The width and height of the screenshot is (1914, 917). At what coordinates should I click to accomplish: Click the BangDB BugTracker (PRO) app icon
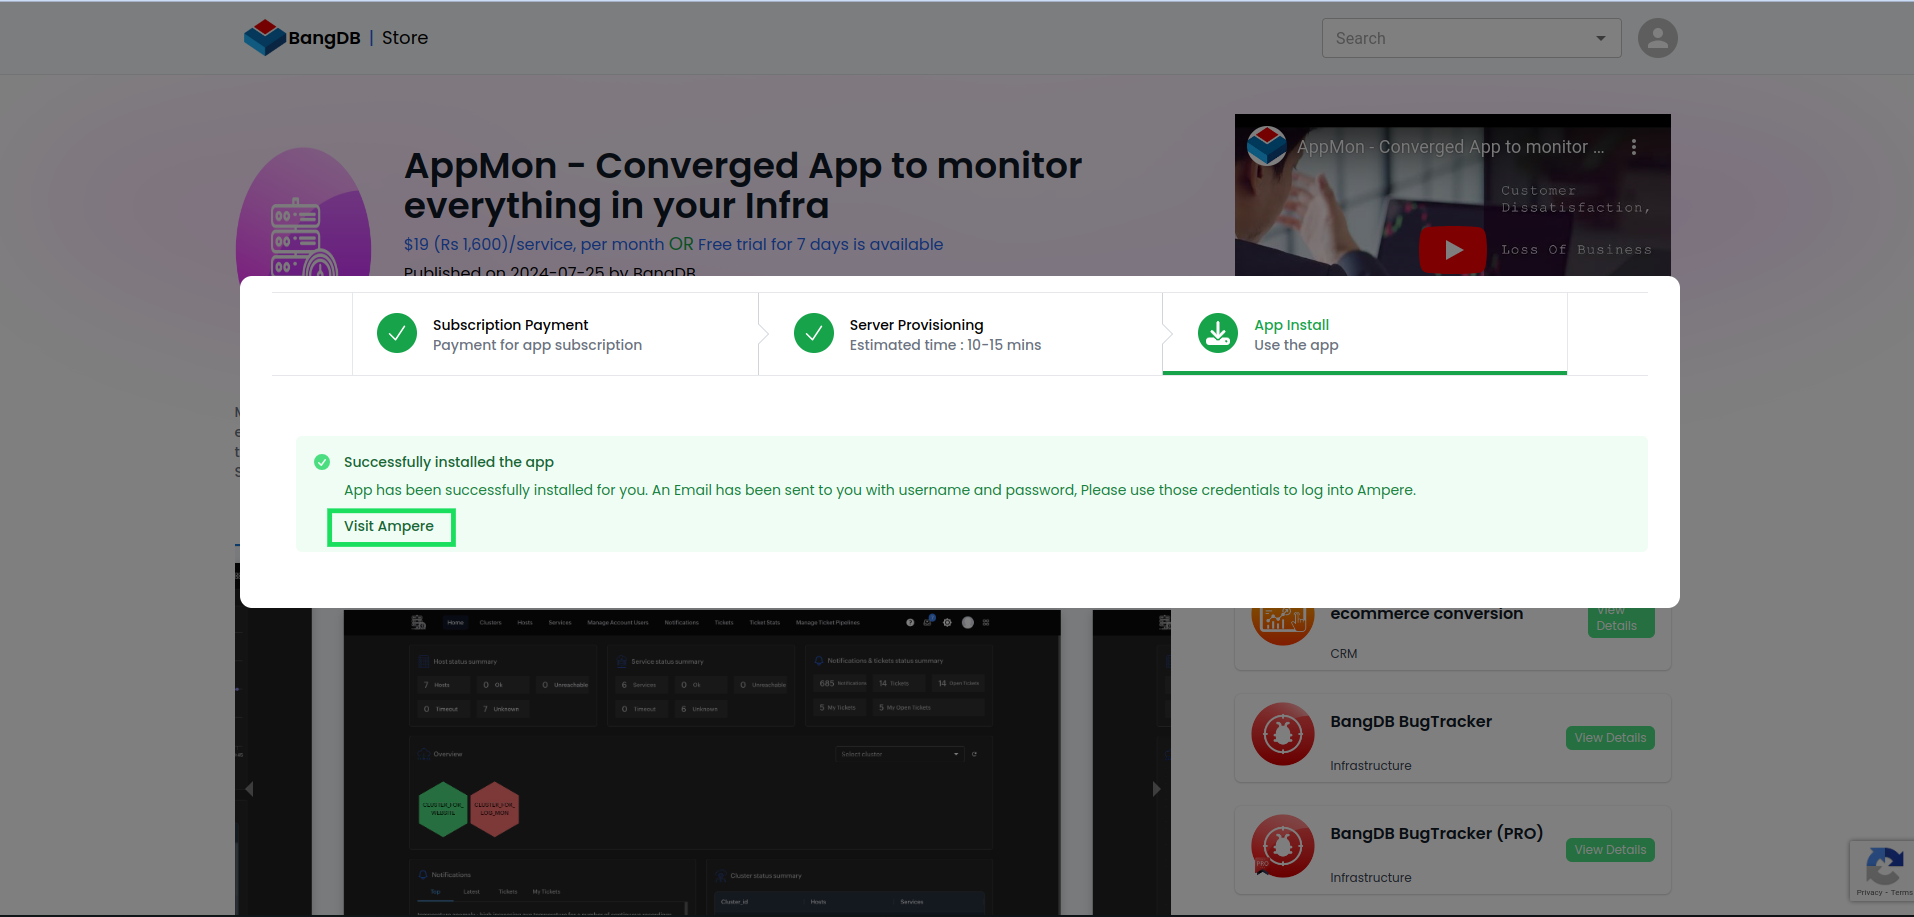1283,846
